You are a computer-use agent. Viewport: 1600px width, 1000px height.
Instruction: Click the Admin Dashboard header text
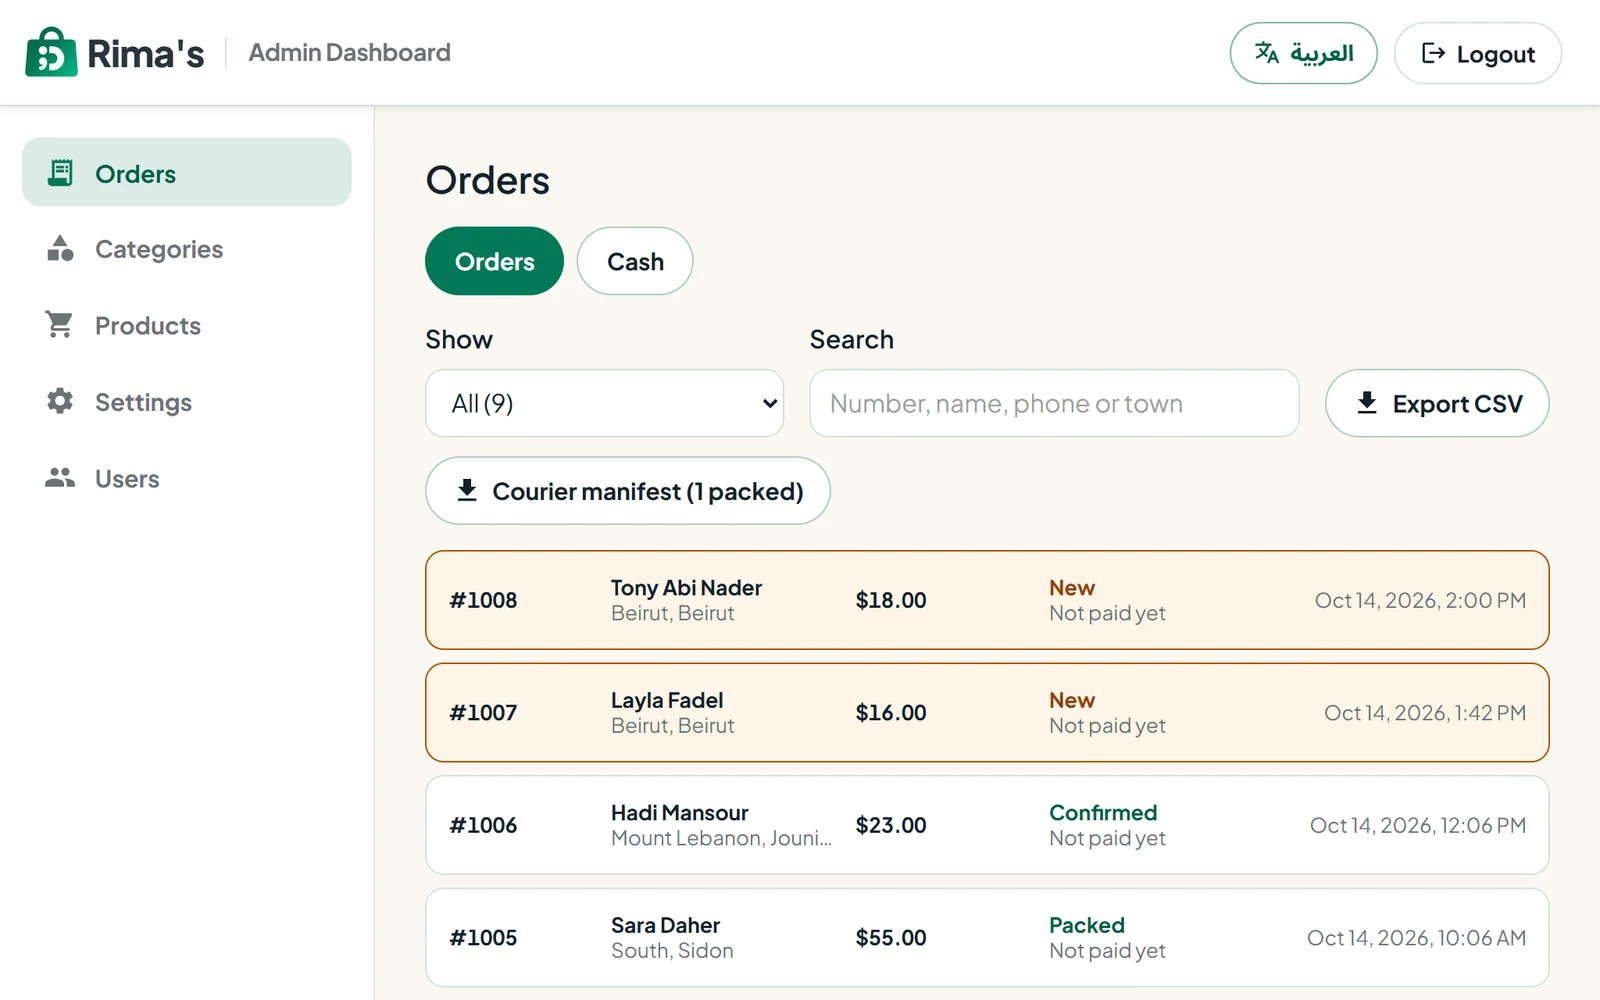[x=349, y=52]
